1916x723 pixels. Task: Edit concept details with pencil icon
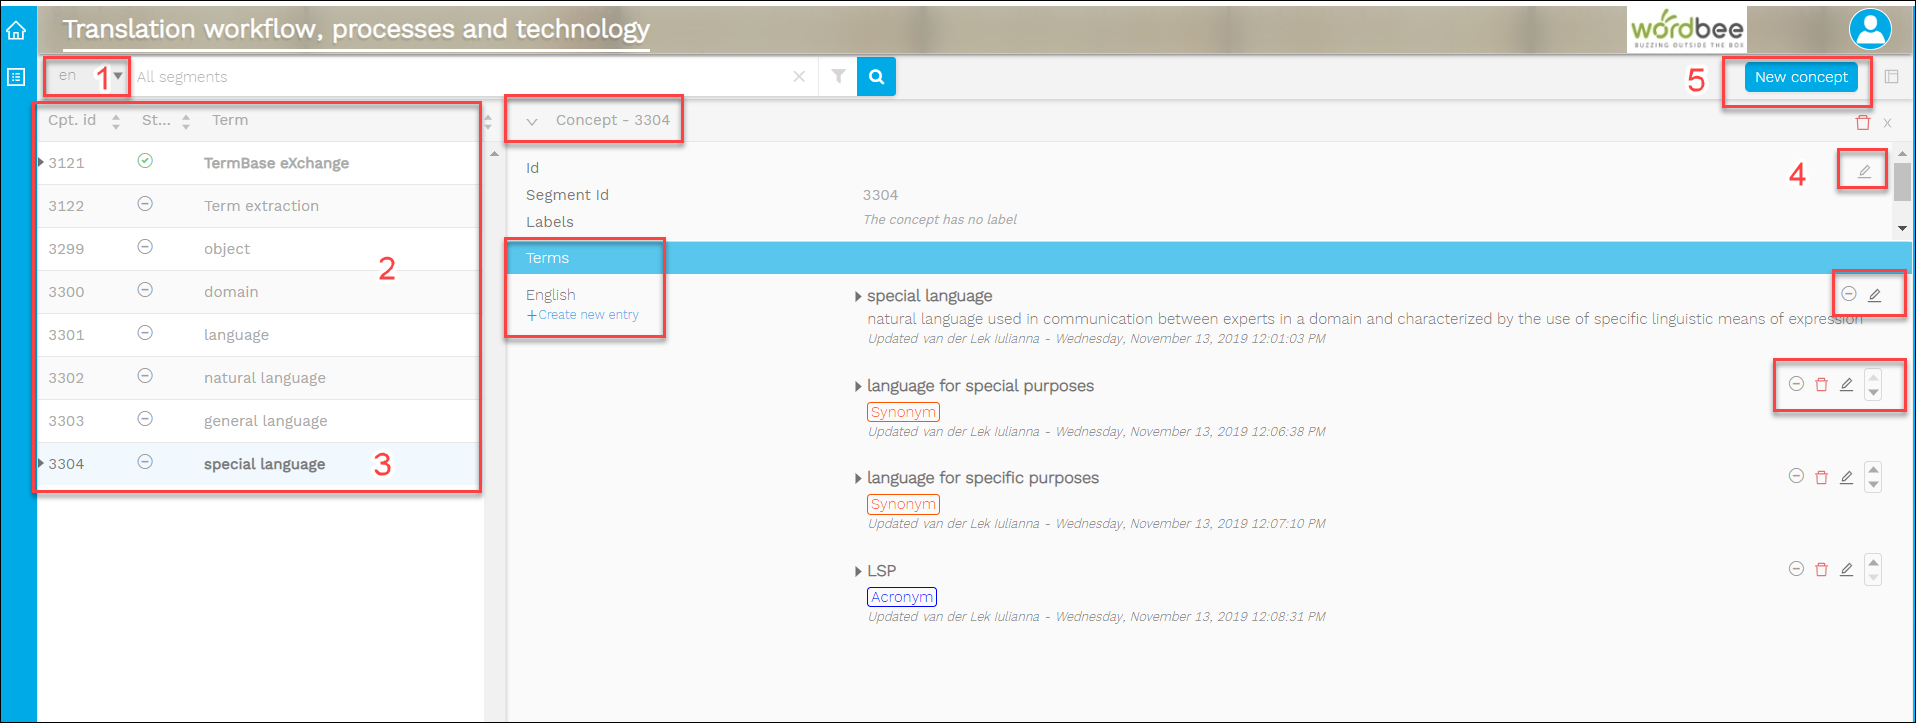(x=1864, y=171)
